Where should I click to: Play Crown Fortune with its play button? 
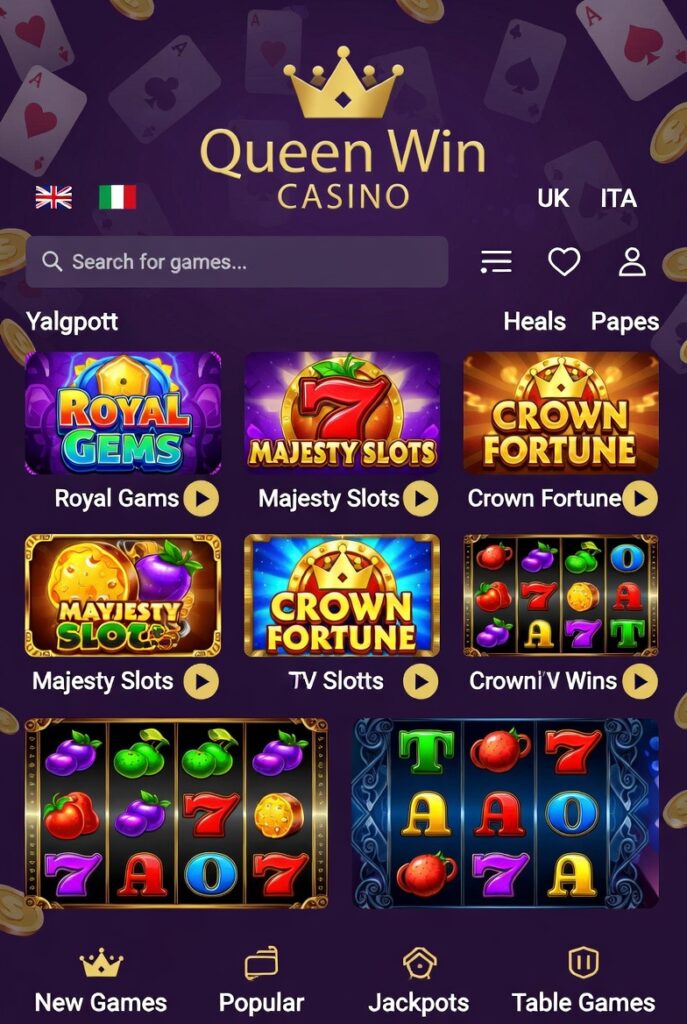[640, 499]
